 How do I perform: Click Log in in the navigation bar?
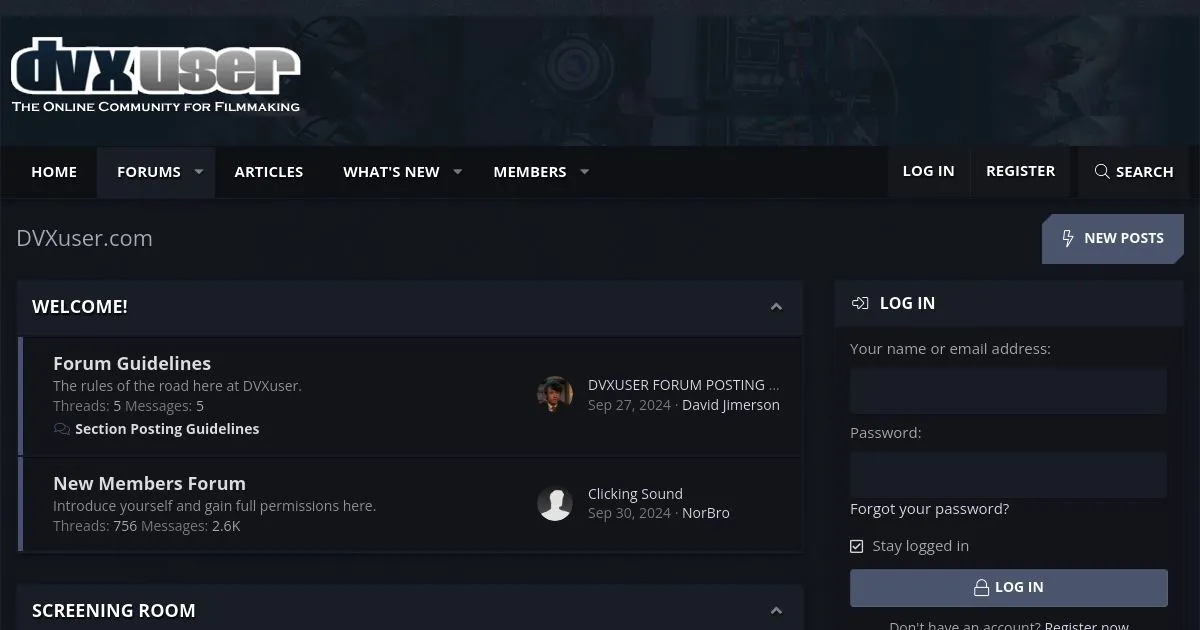coord(929,171)
